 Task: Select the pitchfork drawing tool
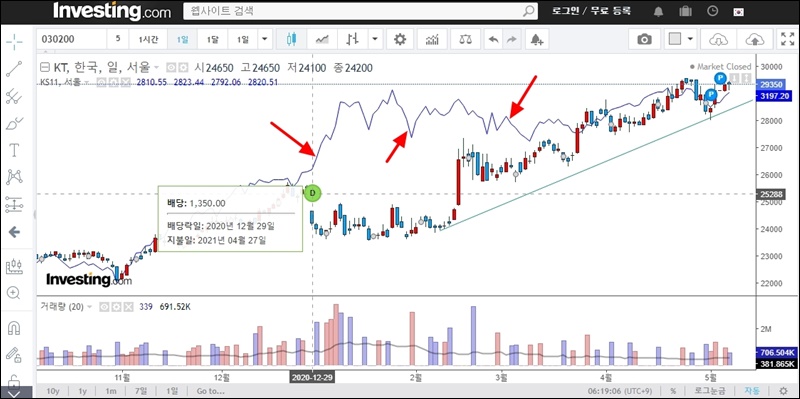pyautogui.click(x=14, y=96)
